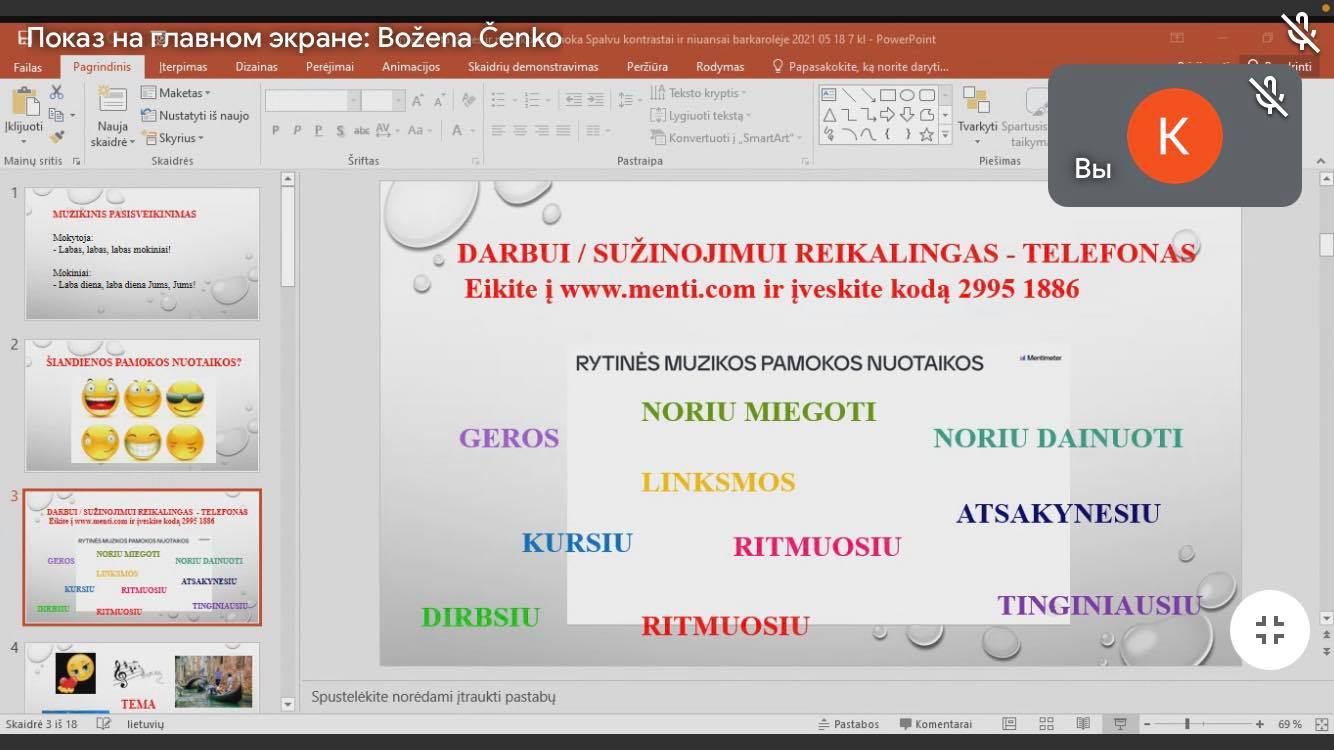Switch to the Animacijos ribbon tab
The image size is (1334, 750).
click(411, 67)
